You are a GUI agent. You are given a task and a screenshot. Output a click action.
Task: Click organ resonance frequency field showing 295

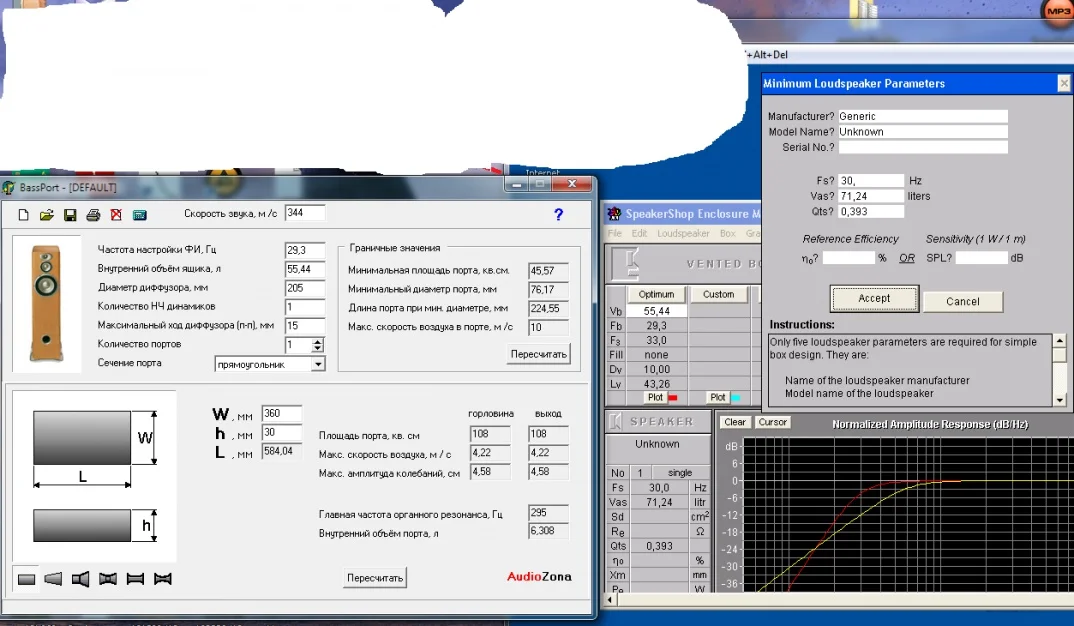tap(548, 513)
